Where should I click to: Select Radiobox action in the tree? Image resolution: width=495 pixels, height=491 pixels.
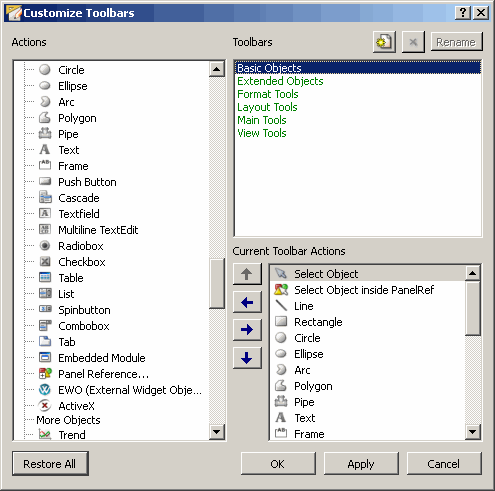click(81, 246)
